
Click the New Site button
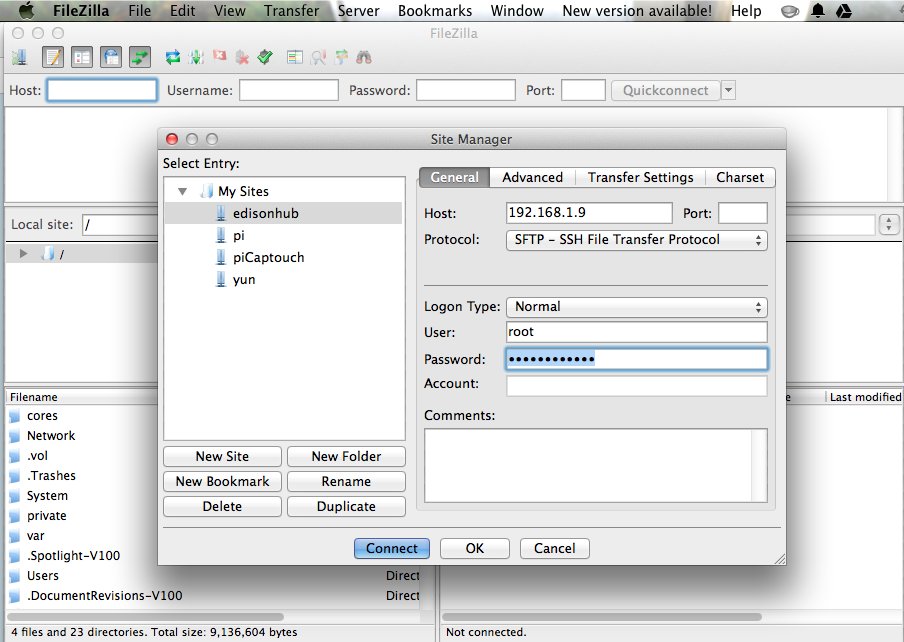coord(223,456)
